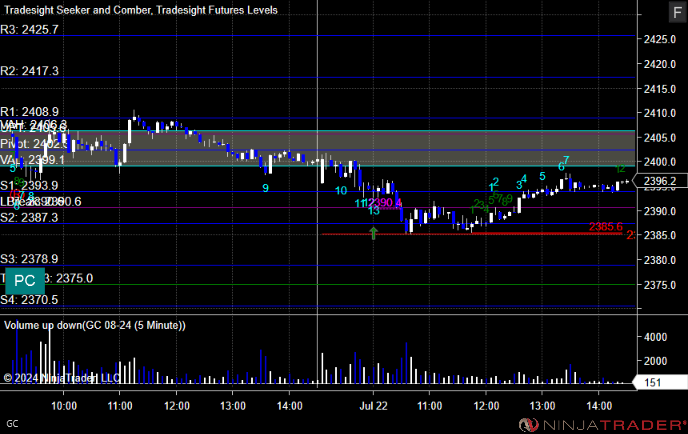Click the cyan count 9 marker
The height and width of the screenshot is (434, 688).
[265, 188]
